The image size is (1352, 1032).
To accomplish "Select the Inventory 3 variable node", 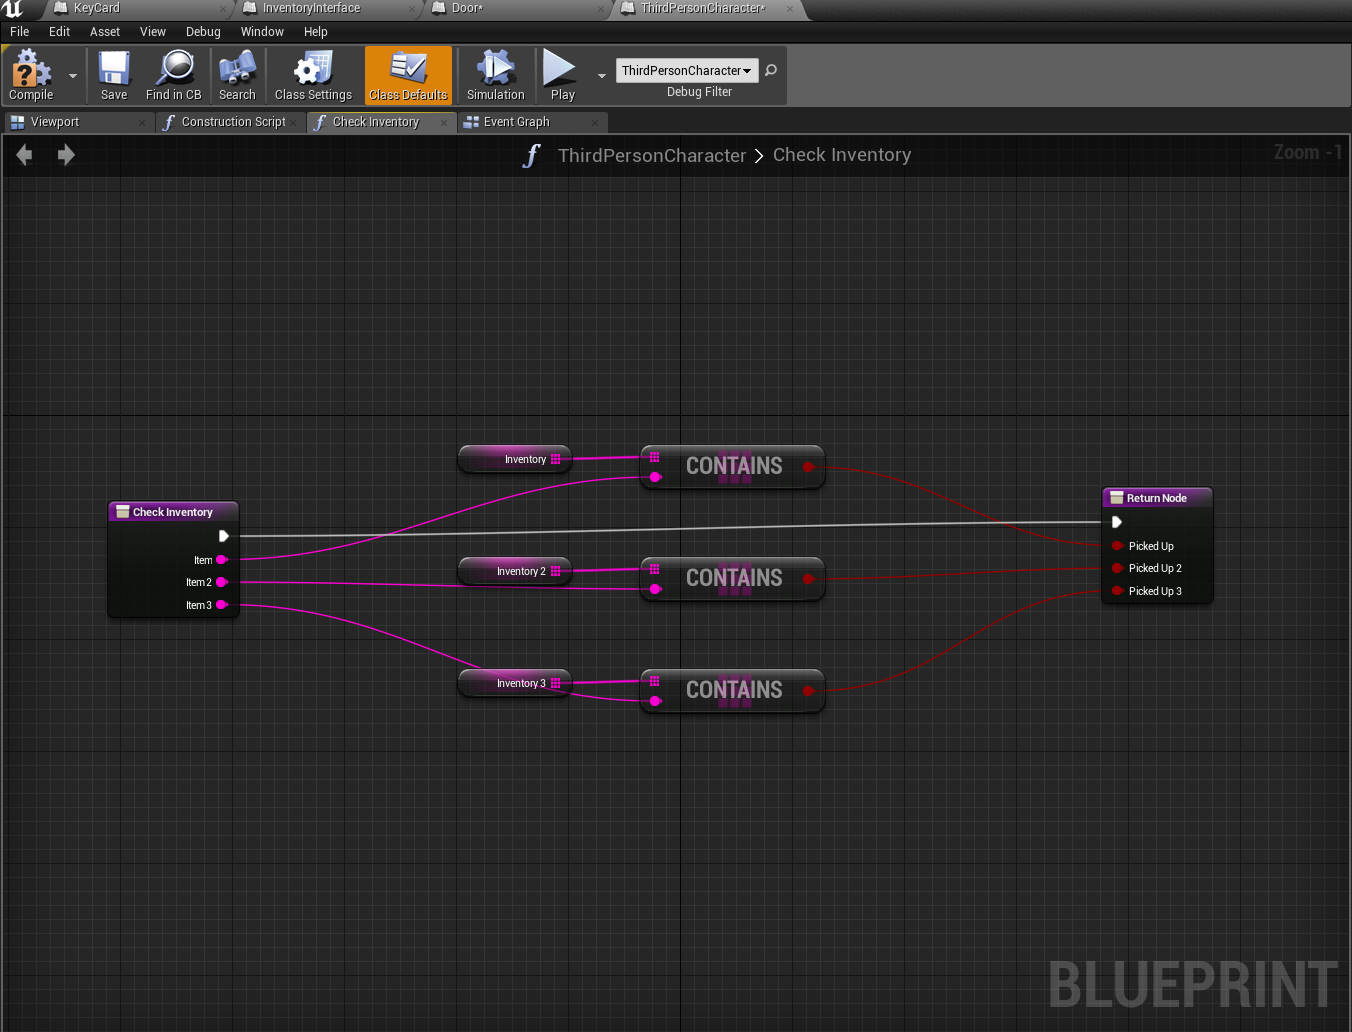I will click(x=515, y=683).
